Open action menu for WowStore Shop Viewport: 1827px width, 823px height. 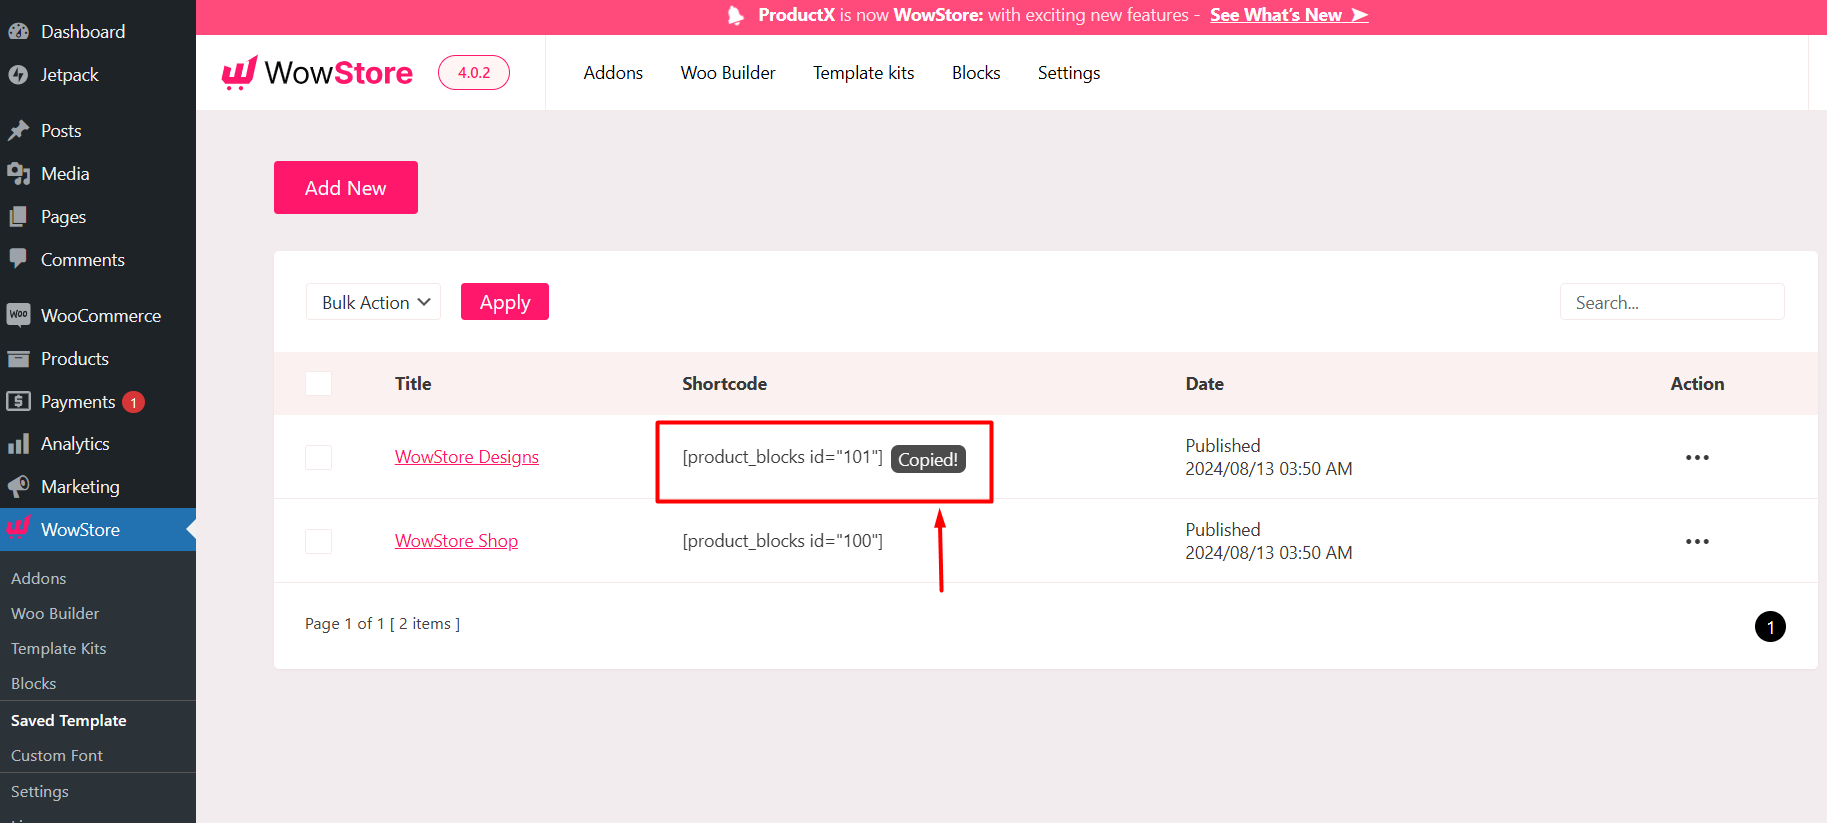[1697, 541]
